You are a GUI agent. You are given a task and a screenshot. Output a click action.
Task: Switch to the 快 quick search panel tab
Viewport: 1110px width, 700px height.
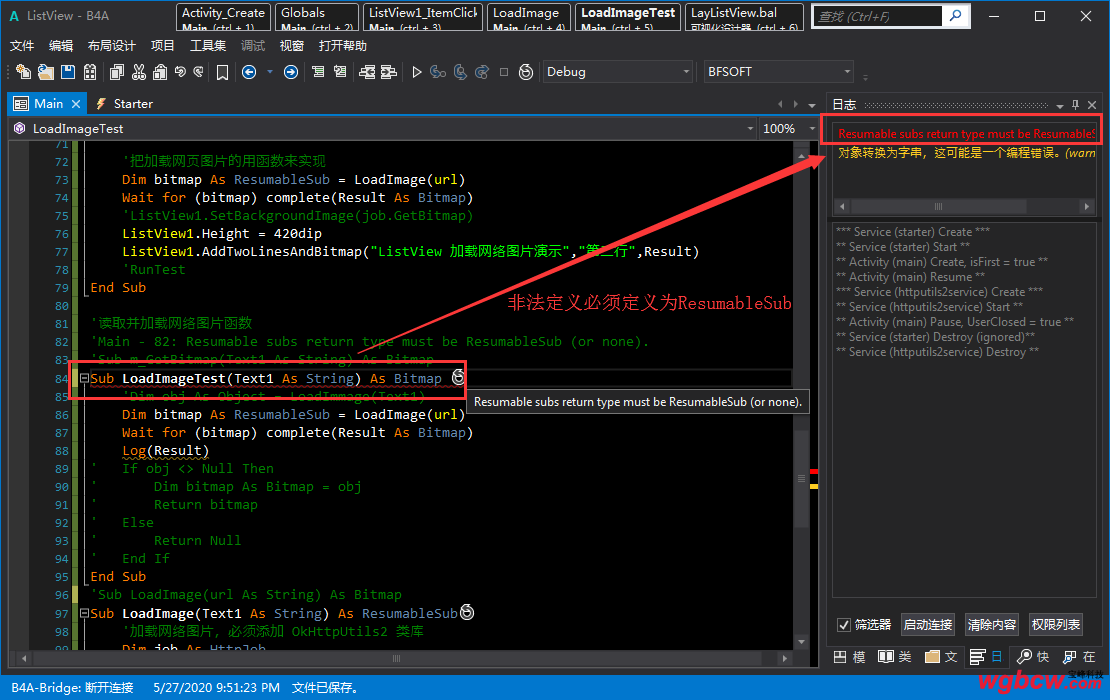[1033, 657]
